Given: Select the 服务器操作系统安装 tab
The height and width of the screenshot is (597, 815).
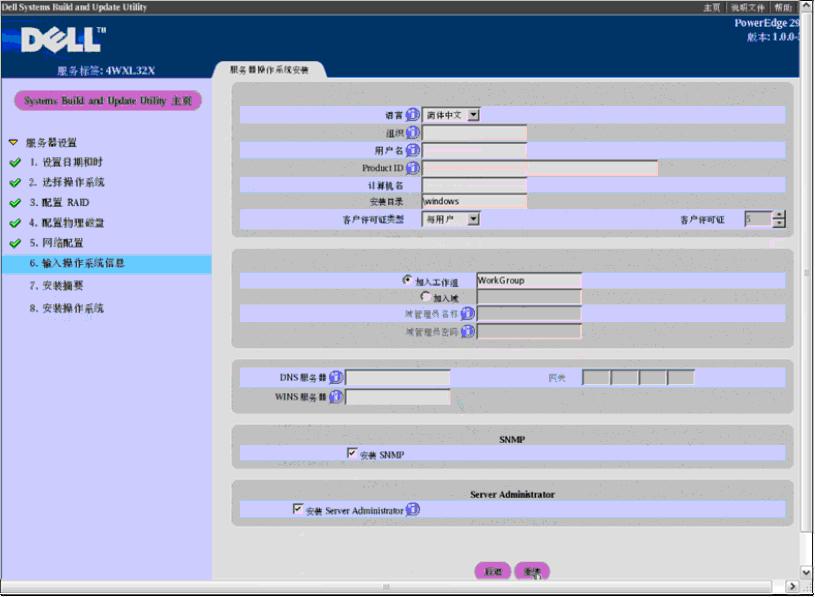Looking at the screenshot, I should click(269, 70).
